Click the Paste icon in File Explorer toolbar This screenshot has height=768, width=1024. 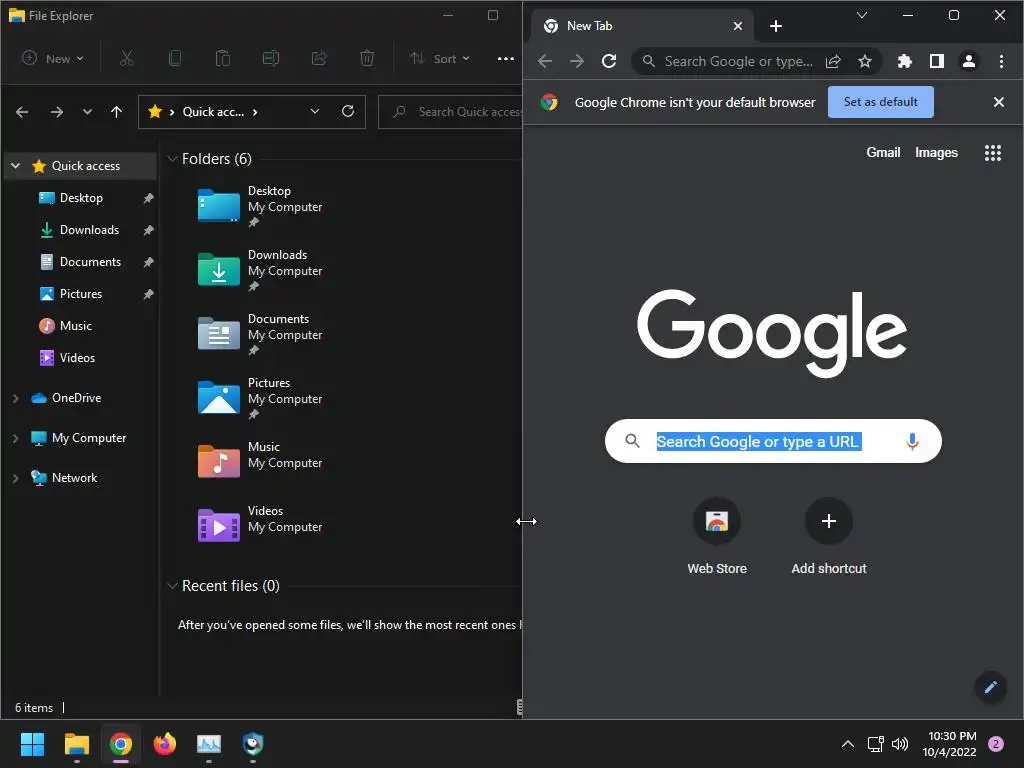(223, 59)
